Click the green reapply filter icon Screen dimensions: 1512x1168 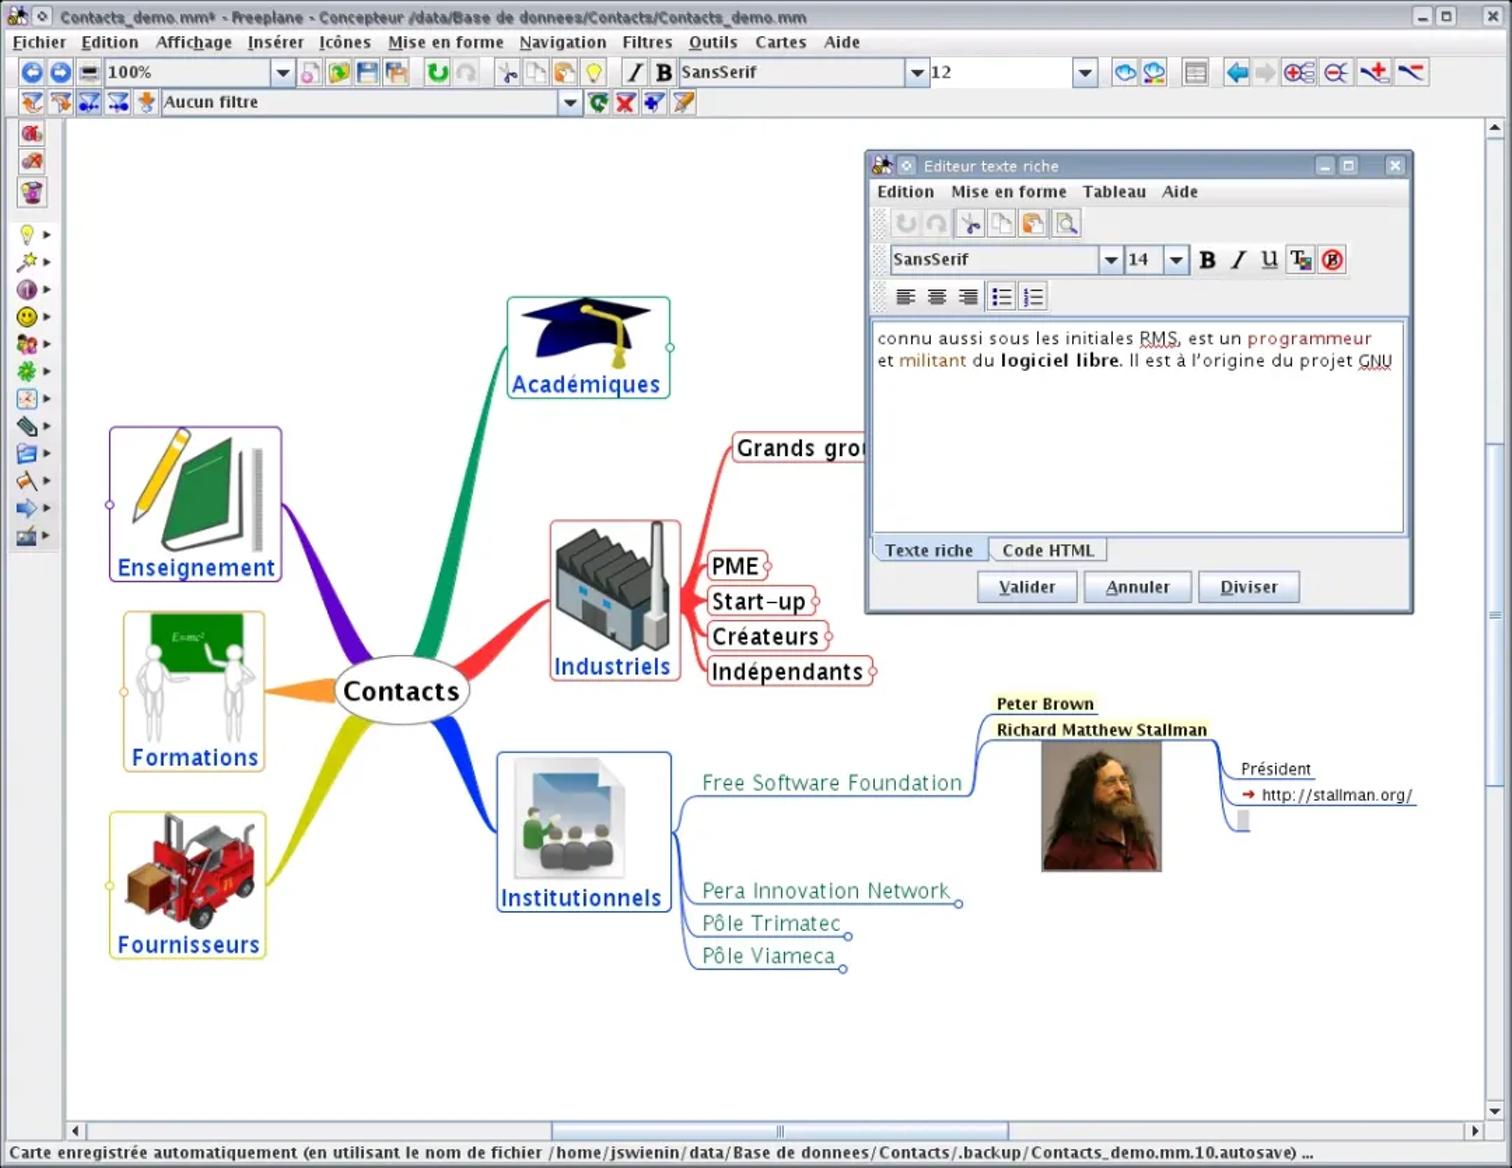pyautogui.click(x=598, y=102)
